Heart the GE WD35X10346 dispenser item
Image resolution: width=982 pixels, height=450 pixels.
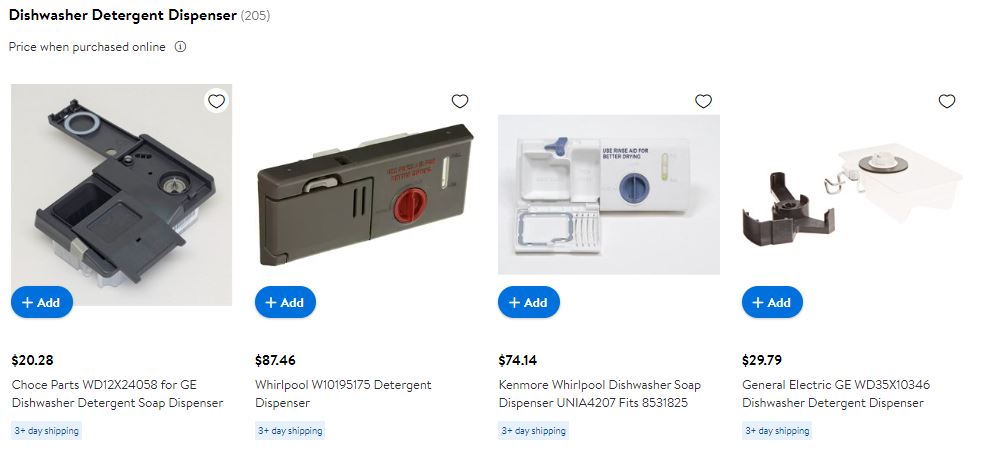click(x=947, y=101)
